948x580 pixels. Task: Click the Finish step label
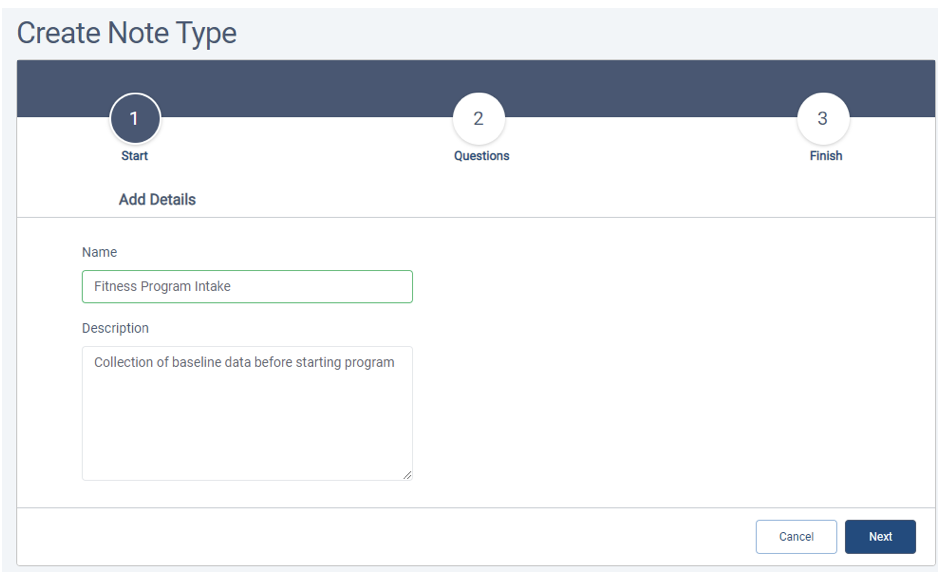point(826,156)
